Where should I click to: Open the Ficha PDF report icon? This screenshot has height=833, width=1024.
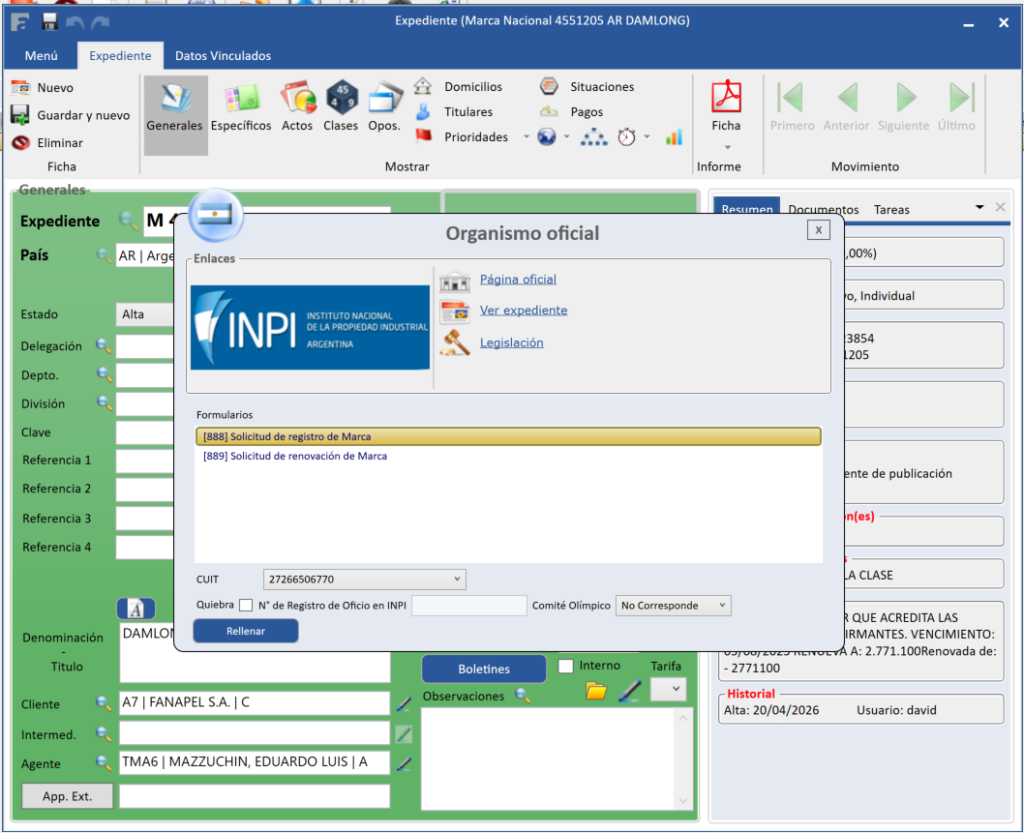tap(726, 98)
